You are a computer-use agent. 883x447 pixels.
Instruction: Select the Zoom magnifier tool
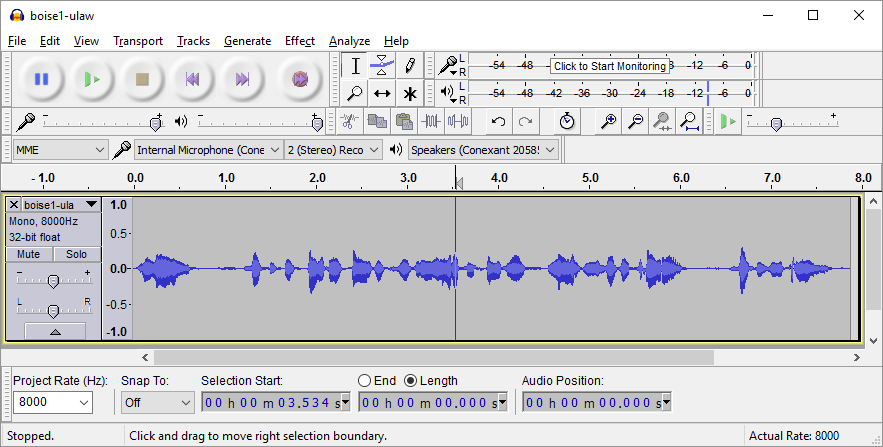355,93
